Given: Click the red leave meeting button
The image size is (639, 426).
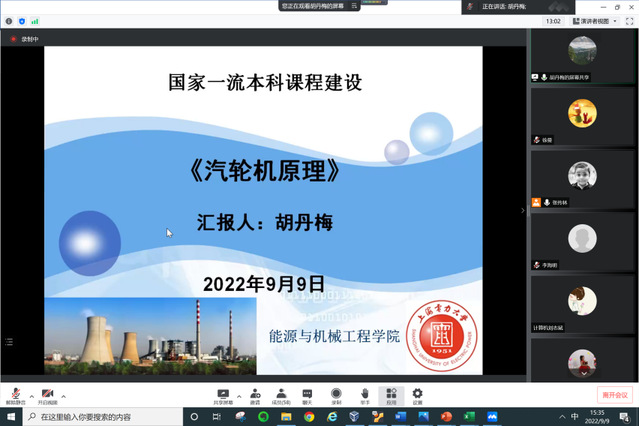Looking at the screenshot, I should [x=615, y=395].
